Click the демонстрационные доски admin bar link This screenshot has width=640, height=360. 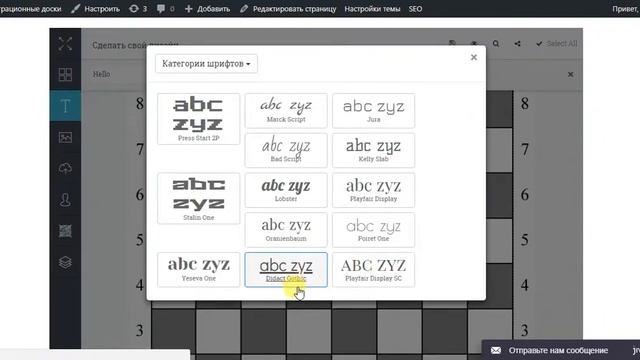tap(30, 9)
